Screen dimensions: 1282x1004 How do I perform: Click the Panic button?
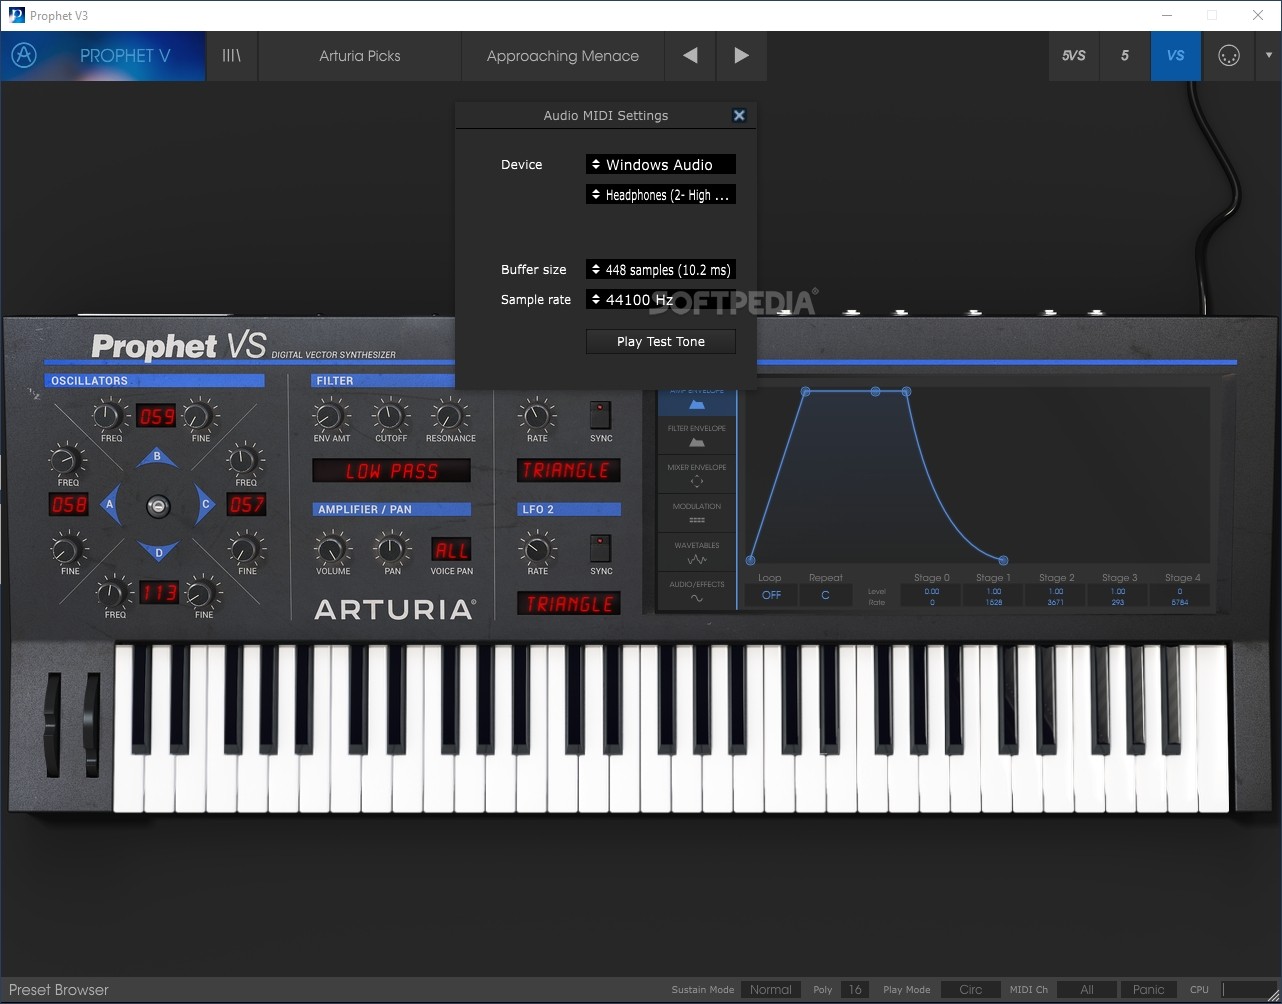click(1148, 990)
